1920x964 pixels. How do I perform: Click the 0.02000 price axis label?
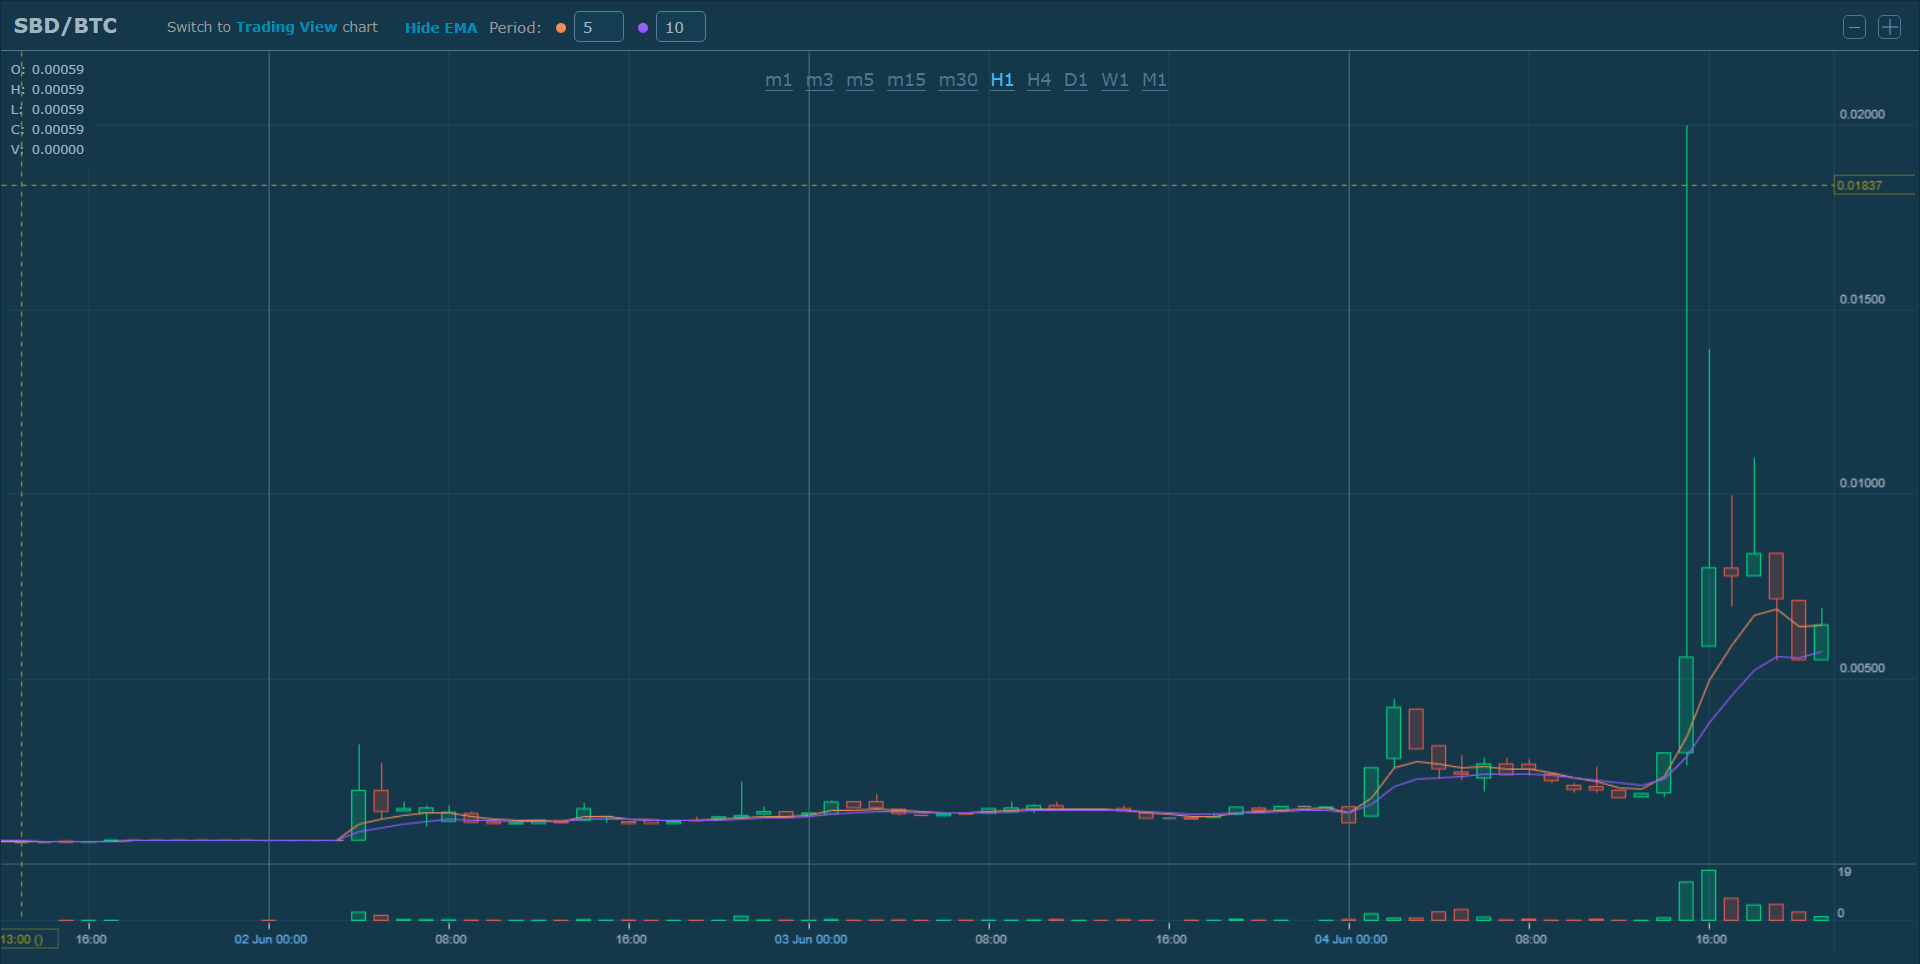click(x=1862, y=114)
